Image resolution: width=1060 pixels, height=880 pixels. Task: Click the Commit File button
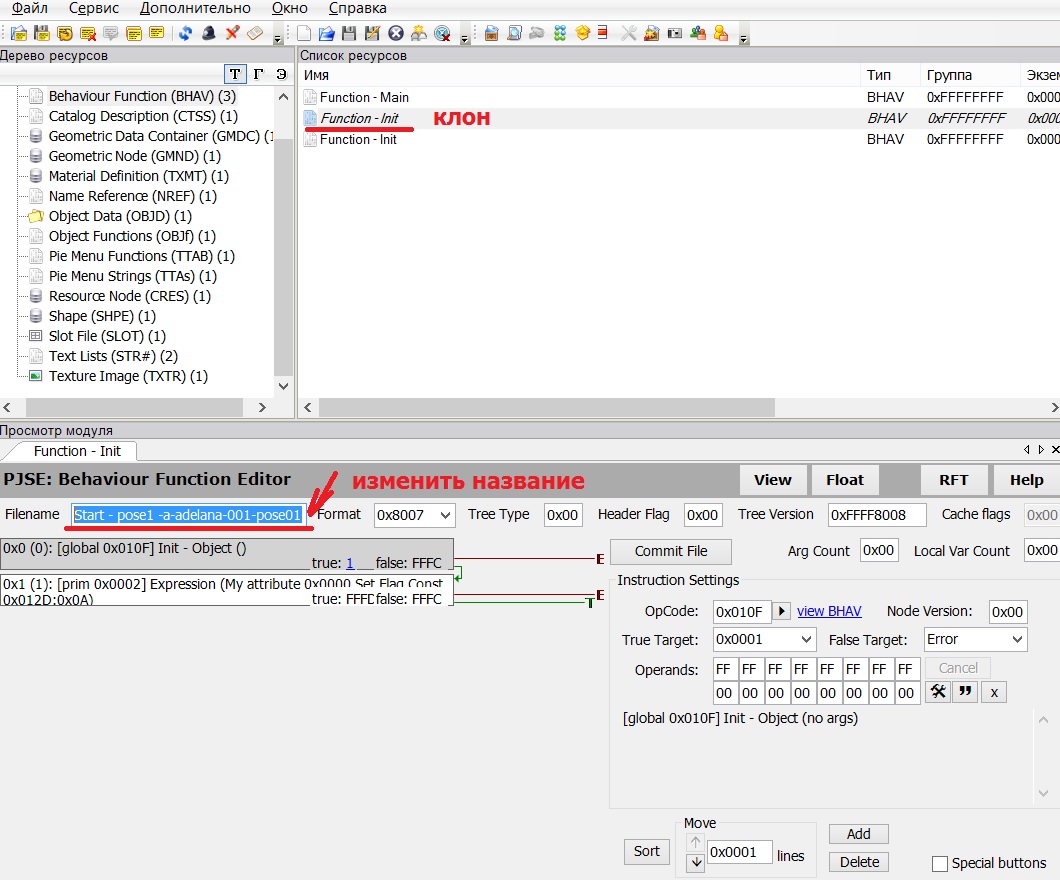pyautogui.click(x=670, y=551)
